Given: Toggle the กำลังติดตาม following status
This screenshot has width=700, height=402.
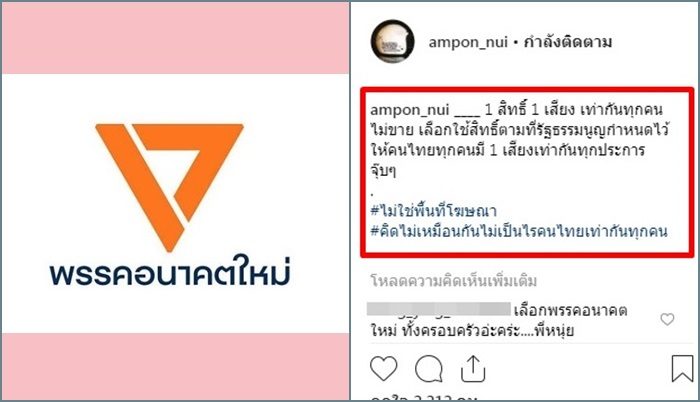Looking at the screenshot, I should point(567,42).
